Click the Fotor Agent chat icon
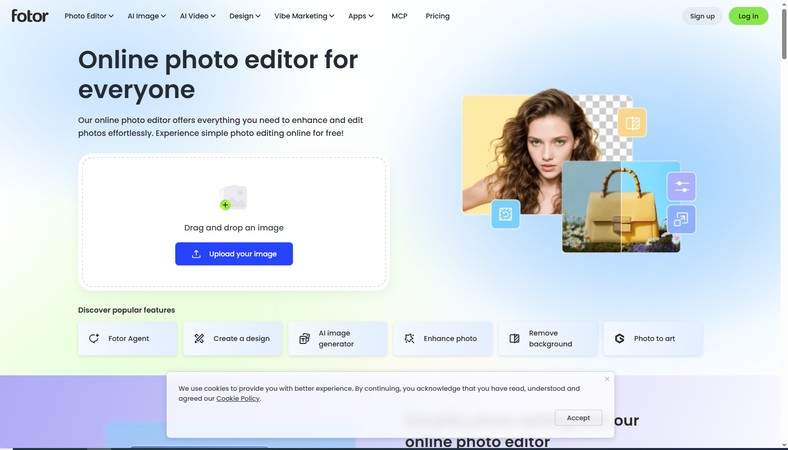This screenshot has height=450, width=788. pyautogui.click(x=94, y=338)
